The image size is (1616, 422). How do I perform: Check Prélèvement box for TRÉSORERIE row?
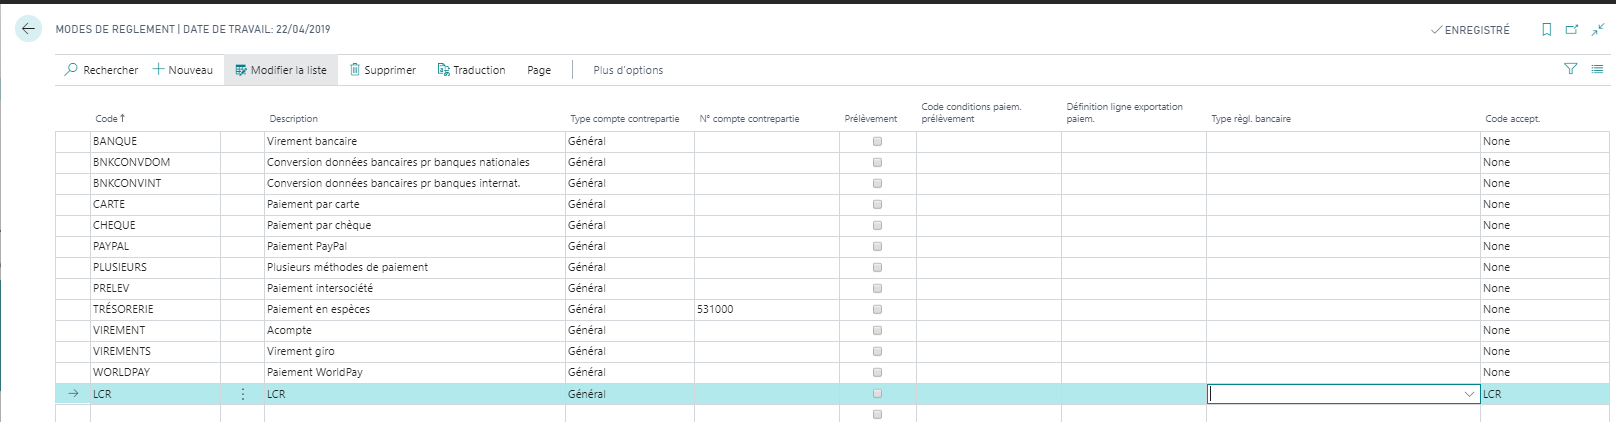point(877,309)
